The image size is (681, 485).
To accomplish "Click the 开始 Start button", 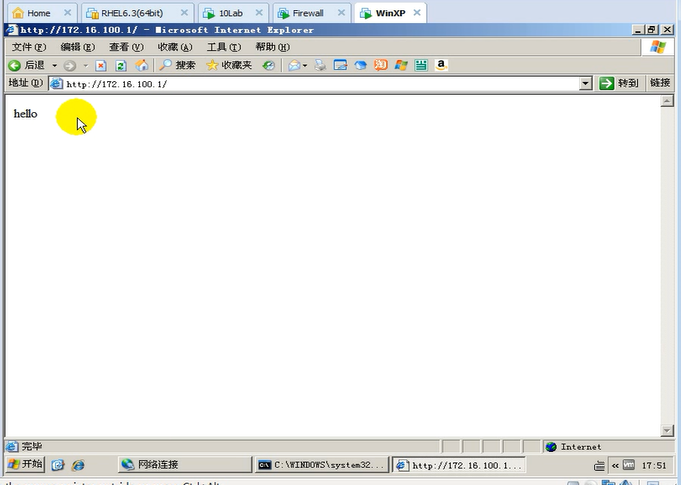I will pos(26,465).
